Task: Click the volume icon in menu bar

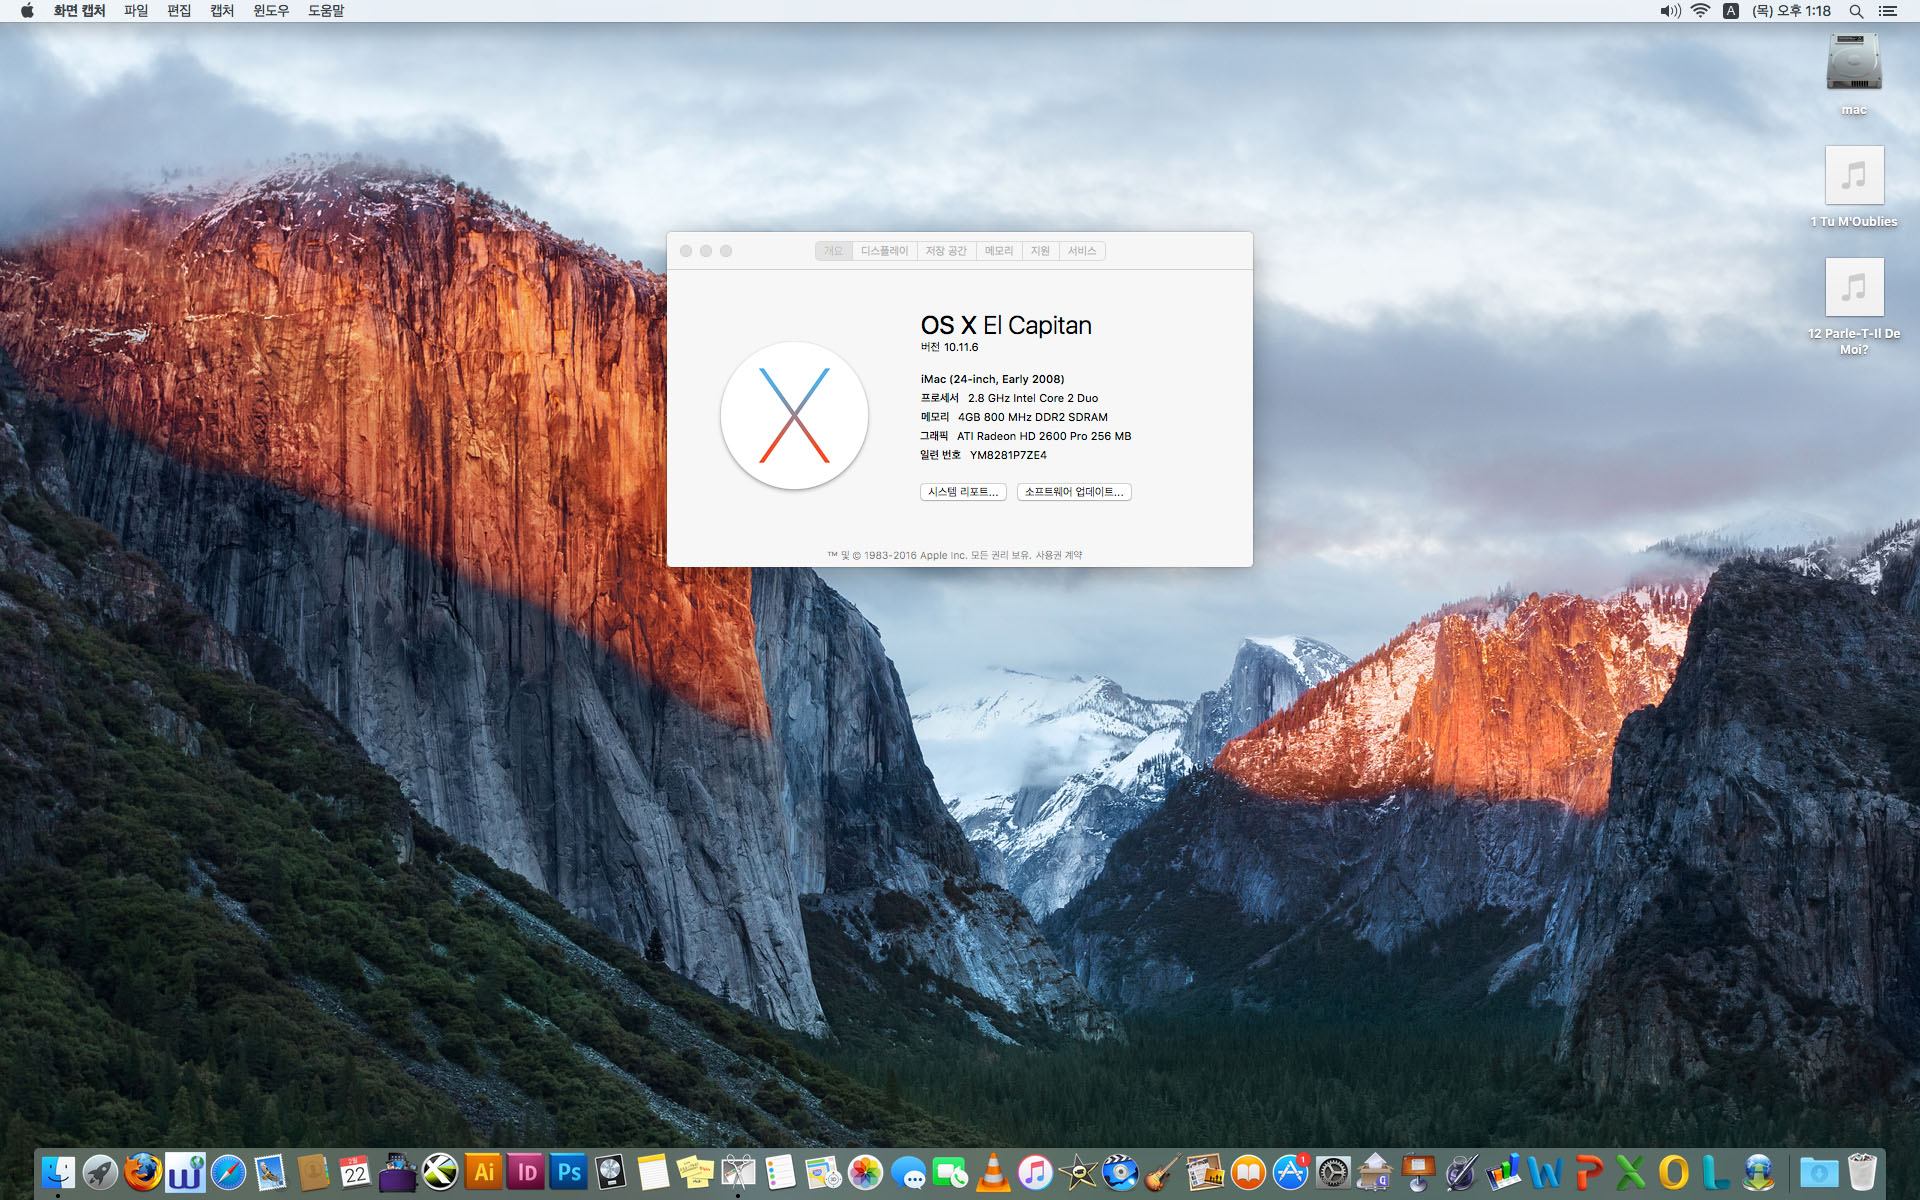Action: [x=1669, y=11]
